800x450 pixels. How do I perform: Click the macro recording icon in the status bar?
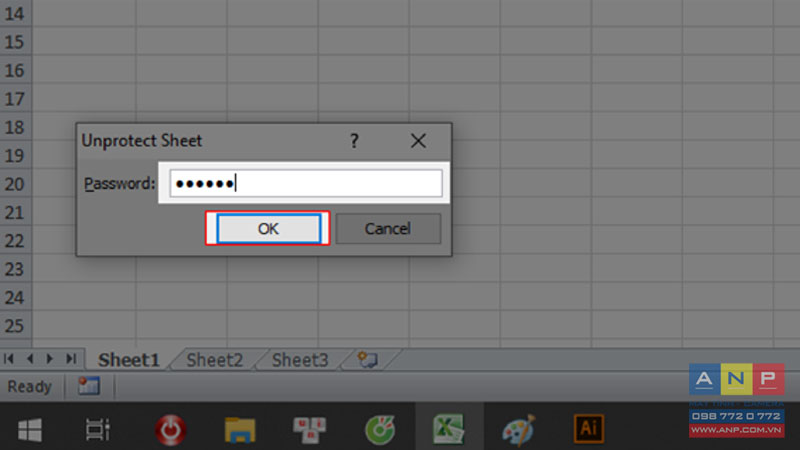coord(89,386)
